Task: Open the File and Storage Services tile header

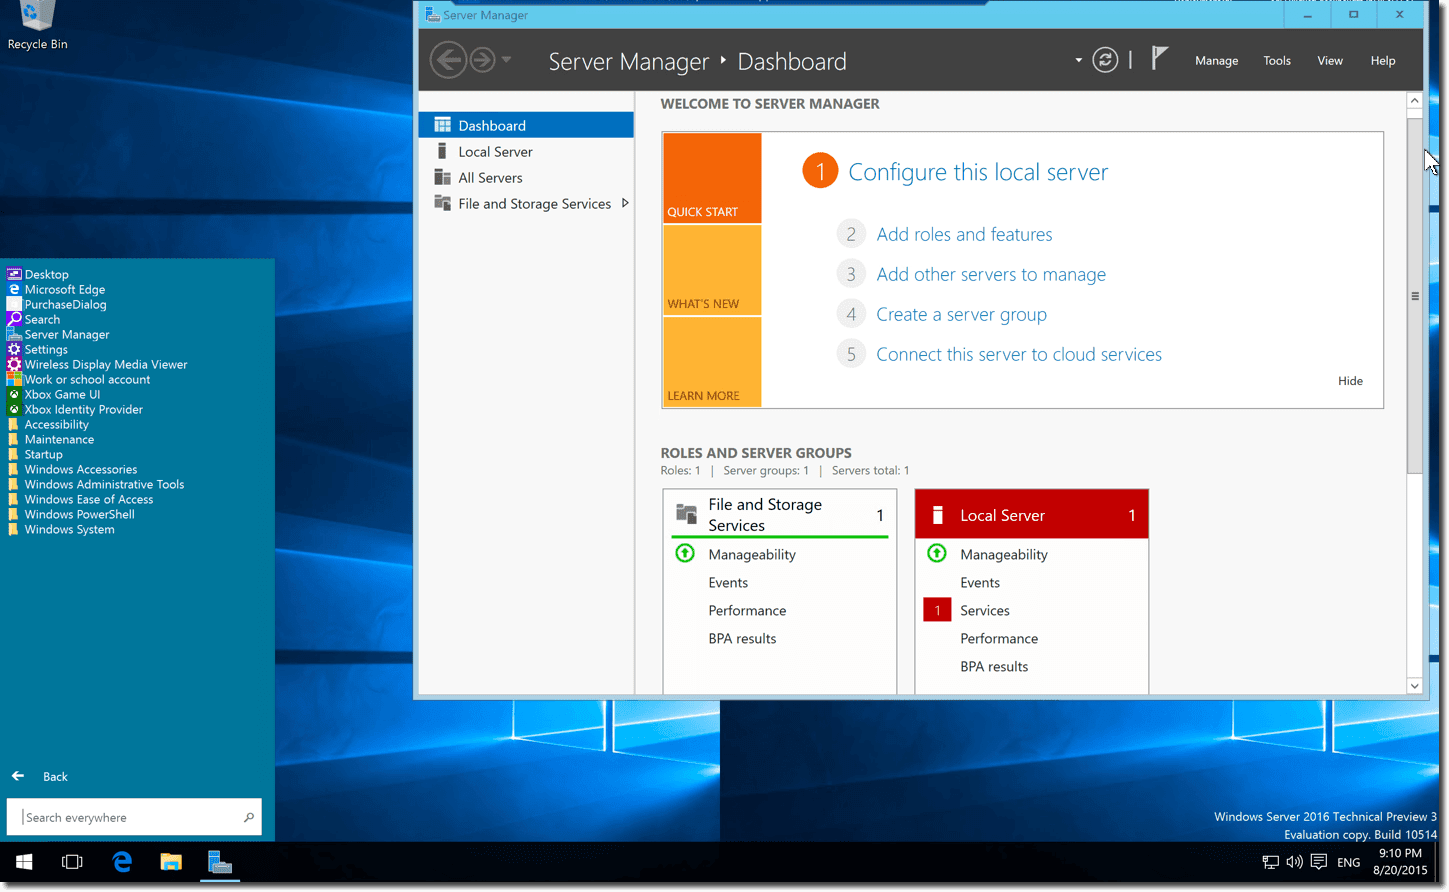Action: point(766,514)
